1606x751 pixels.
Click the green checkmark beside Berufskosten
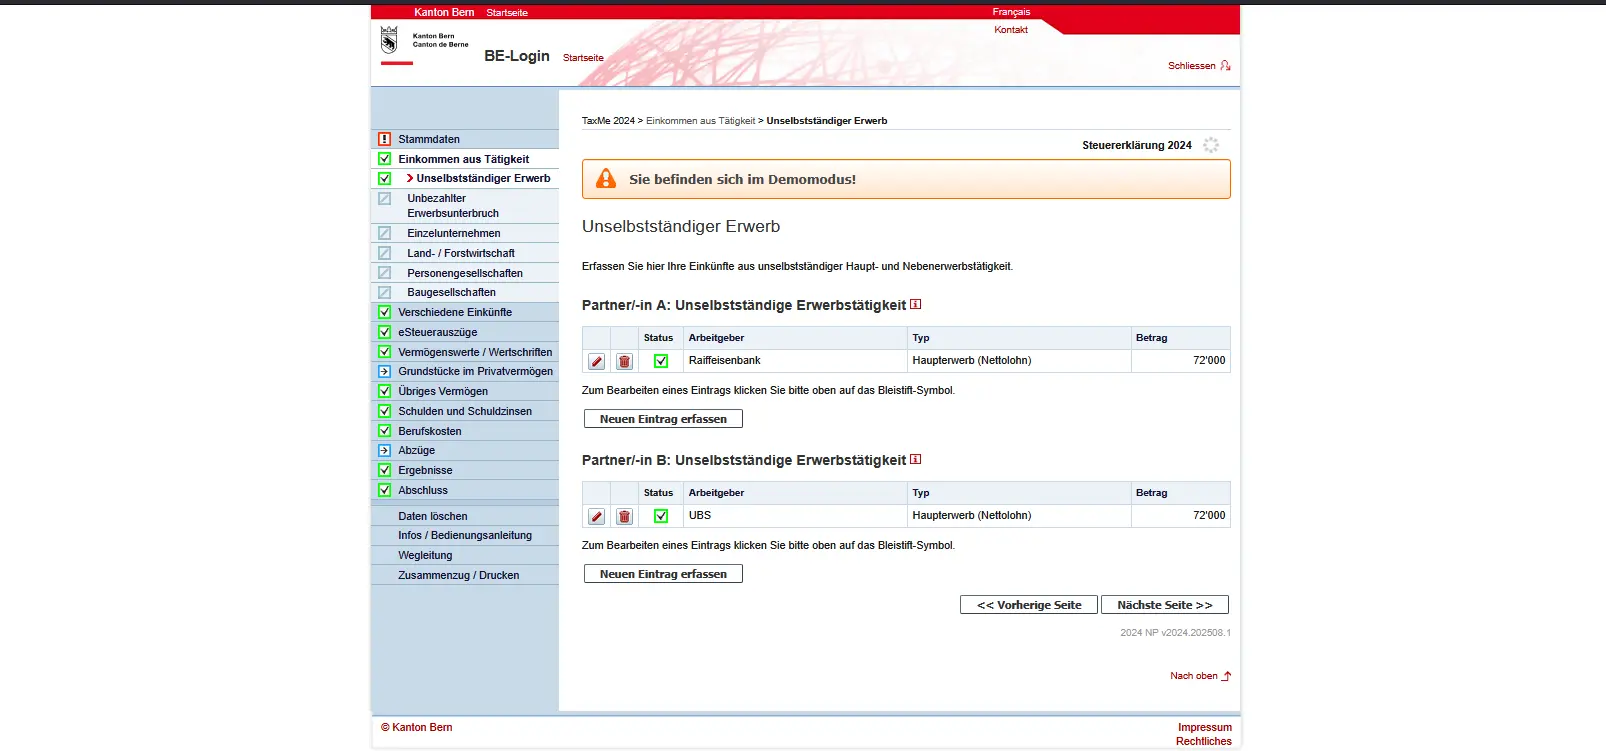384,431
